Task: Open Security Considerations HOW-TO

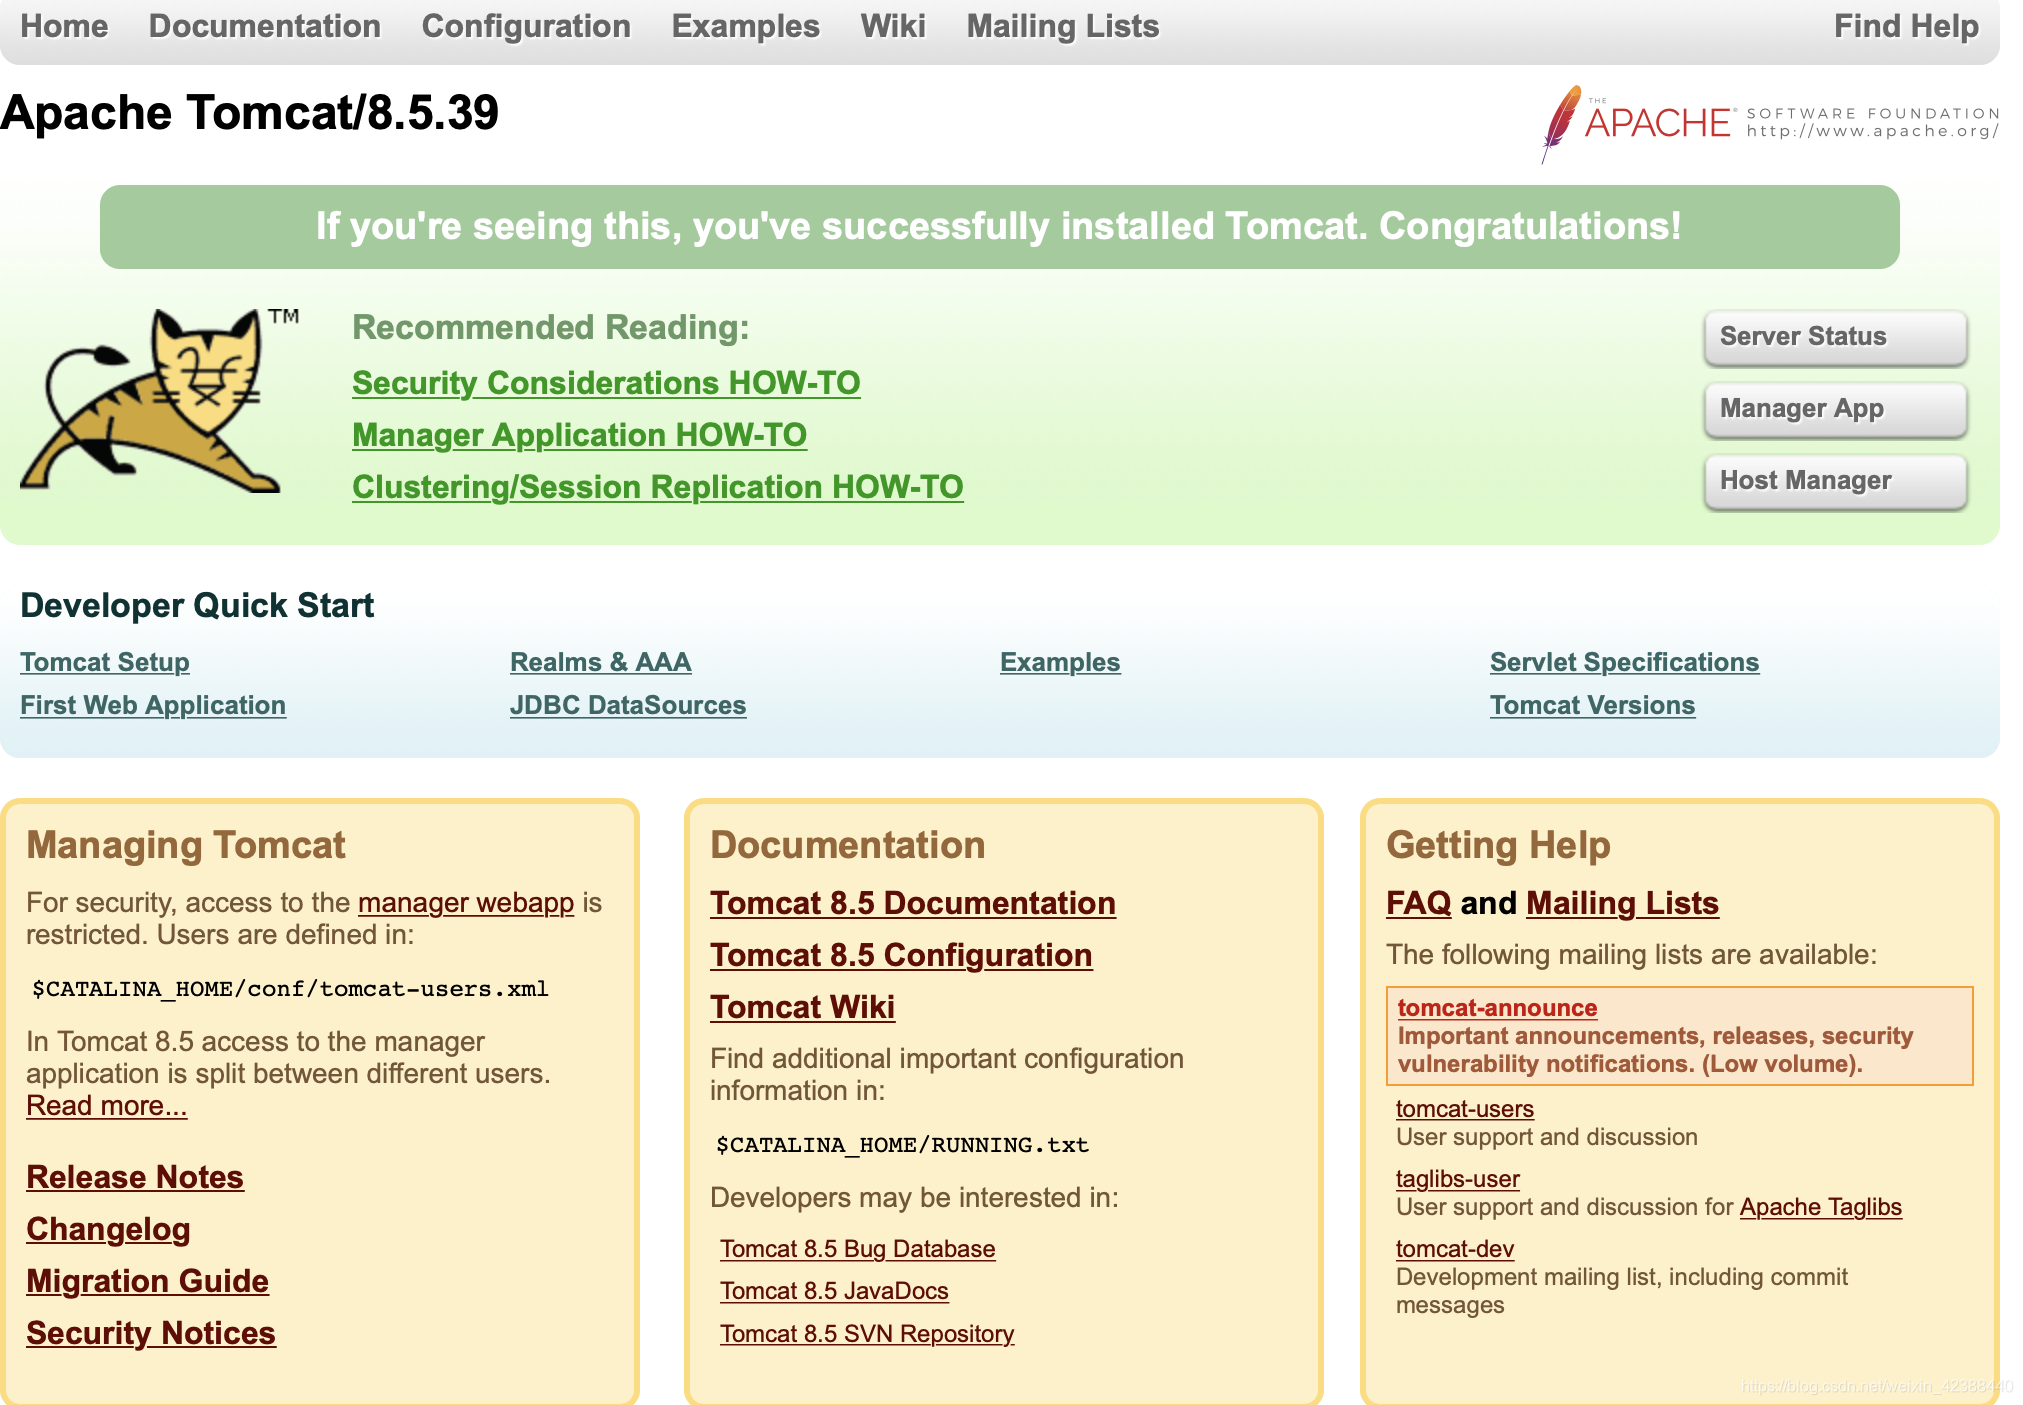Action: (x=606, y=382)
